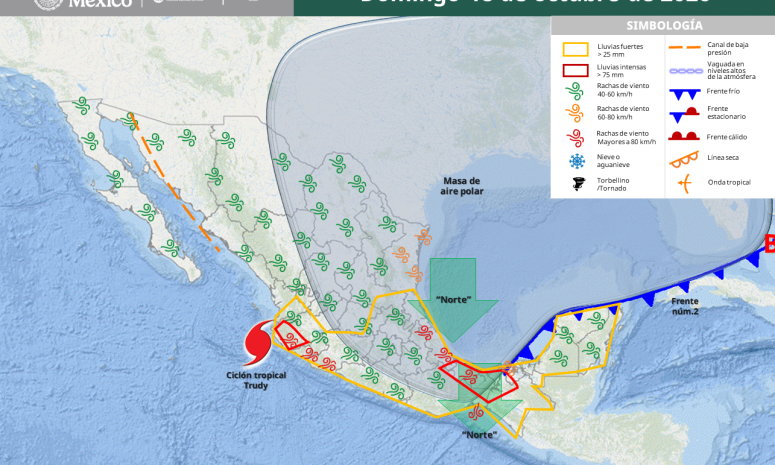Image resolution: width=775 pixels, height=465 pixels.
Task: Click the 'Torbellino /Tornado' label
Action: [x=613, y=184]
